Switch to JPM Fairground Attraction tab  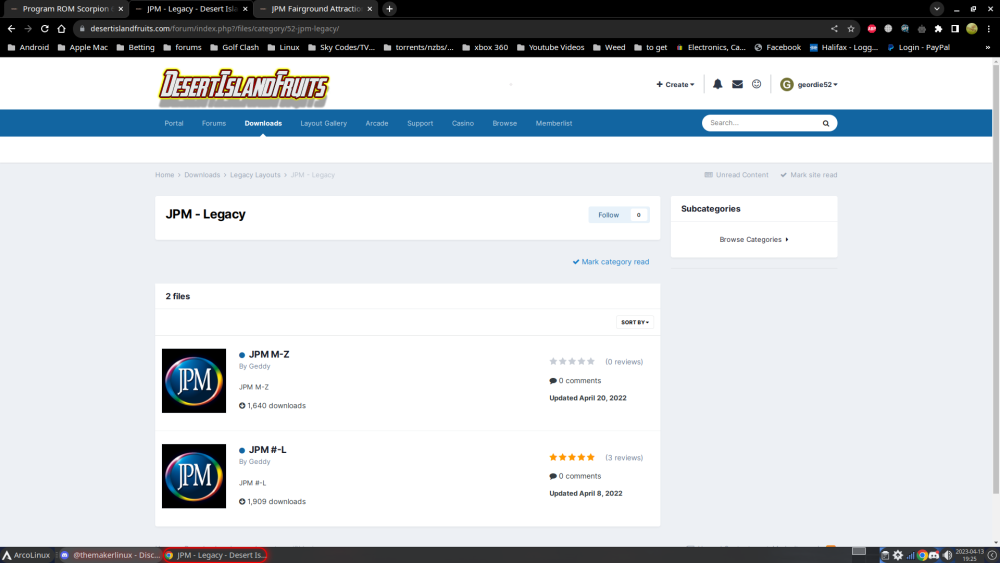[x=314, y=9]
